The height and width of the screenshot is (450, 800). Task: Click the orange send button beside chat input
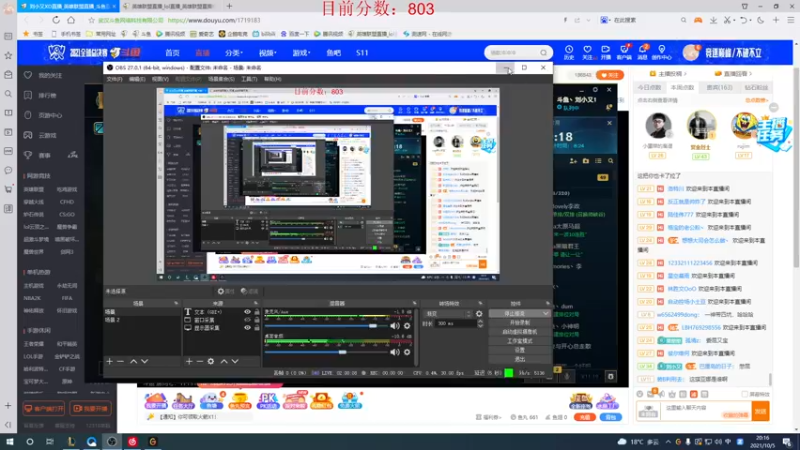(x=761, y=411)
